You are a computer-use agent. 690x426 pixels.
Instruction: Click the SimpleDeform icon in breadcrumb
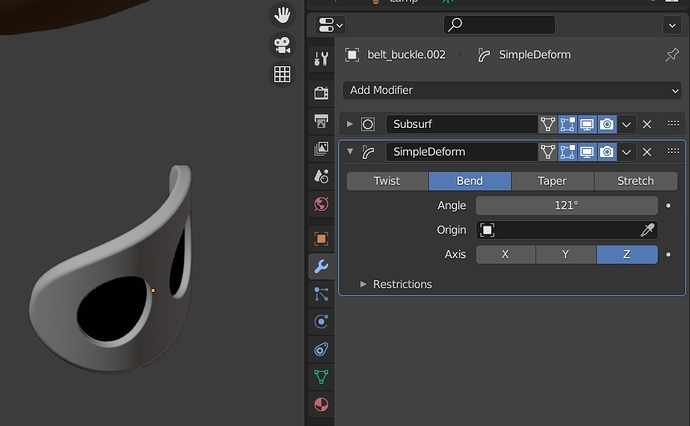coord(484,55)
